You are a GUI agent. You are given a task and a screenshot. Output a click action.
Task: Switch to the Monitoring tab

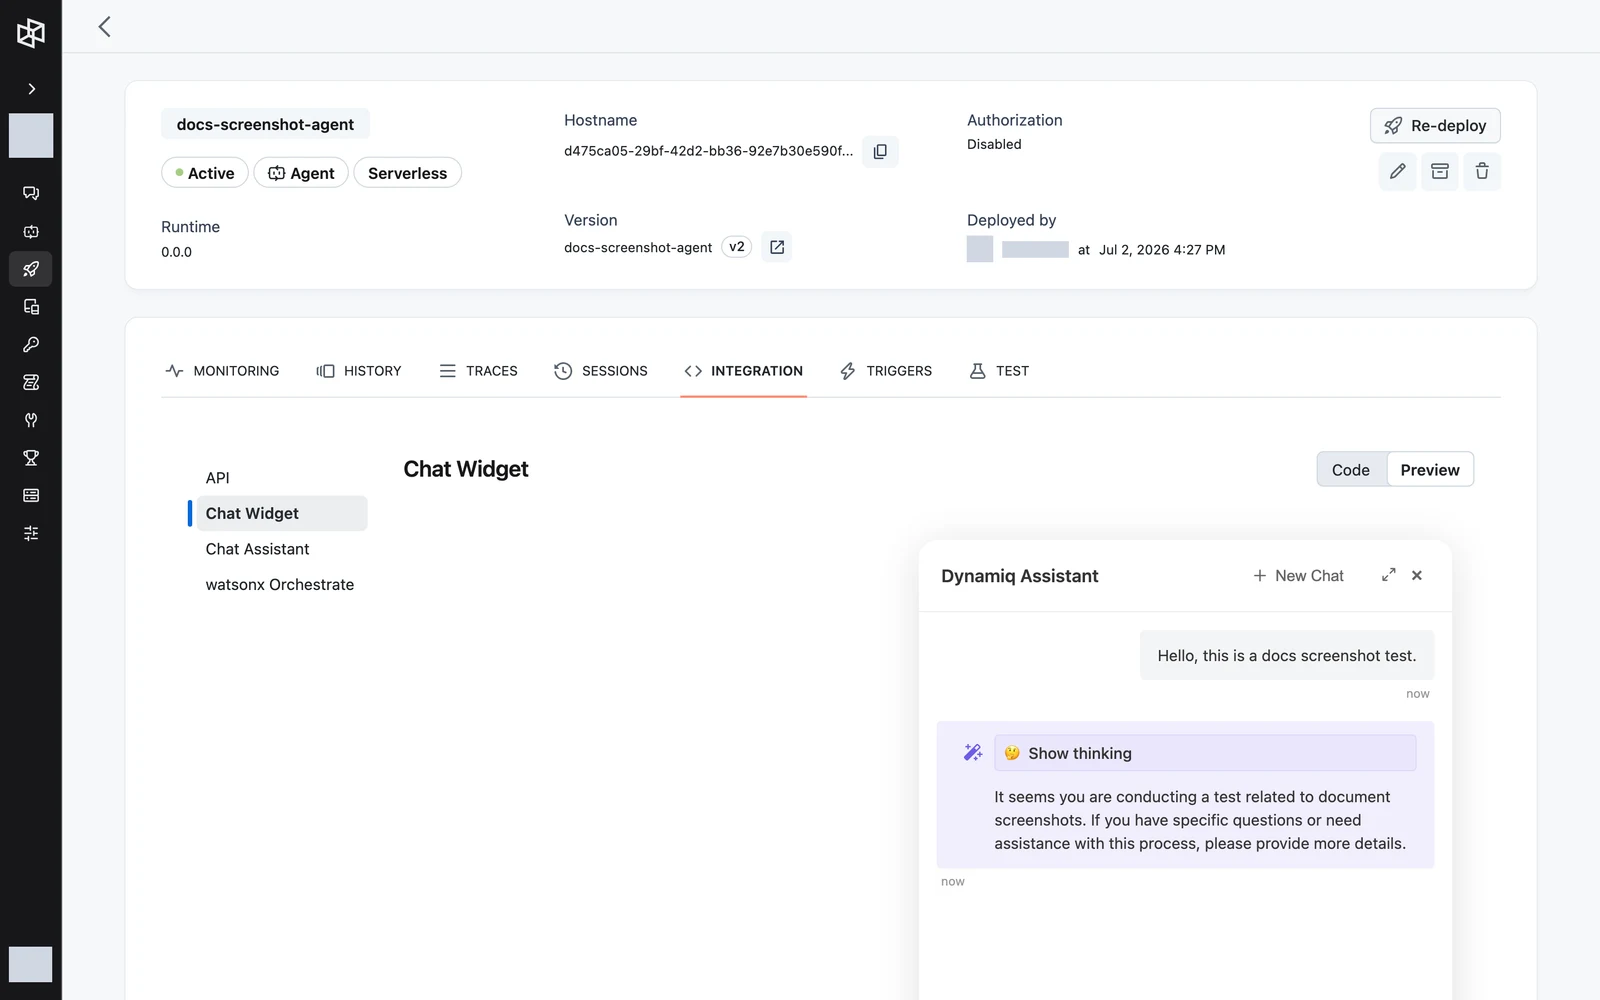click(x=222, y=371)
